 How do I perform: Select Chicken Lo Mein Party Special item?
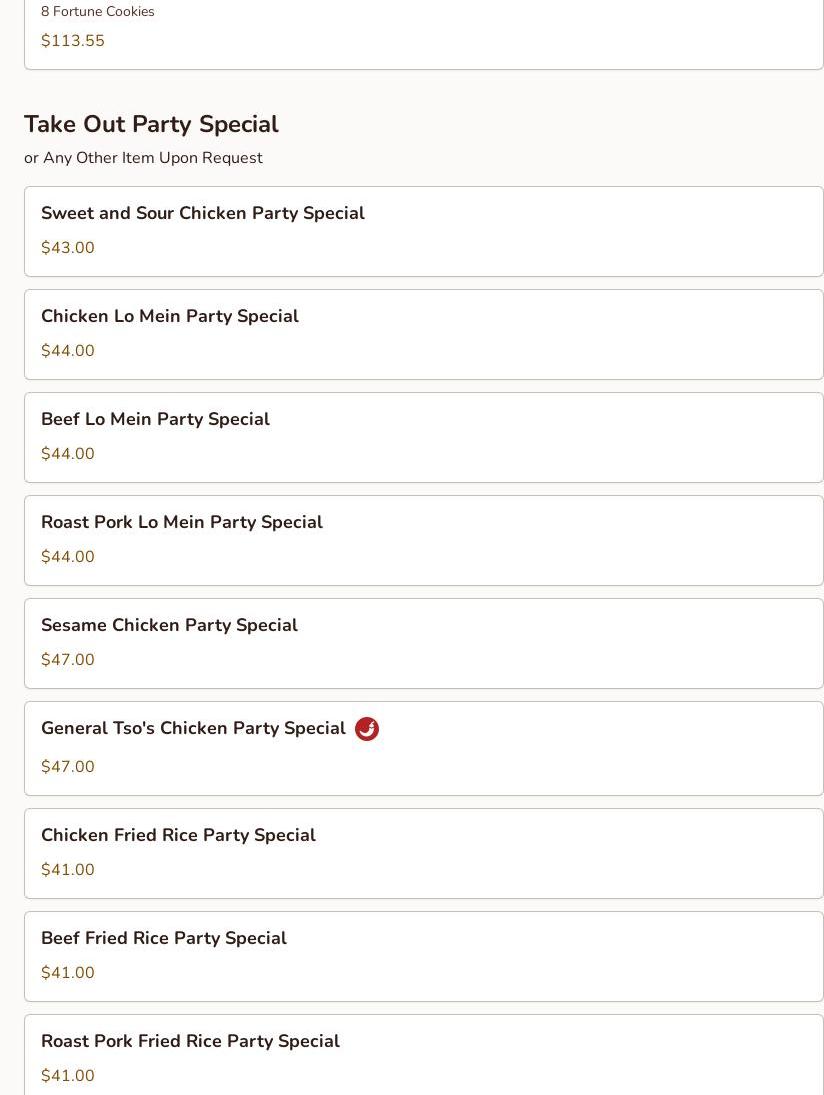[x=170, y=316]
